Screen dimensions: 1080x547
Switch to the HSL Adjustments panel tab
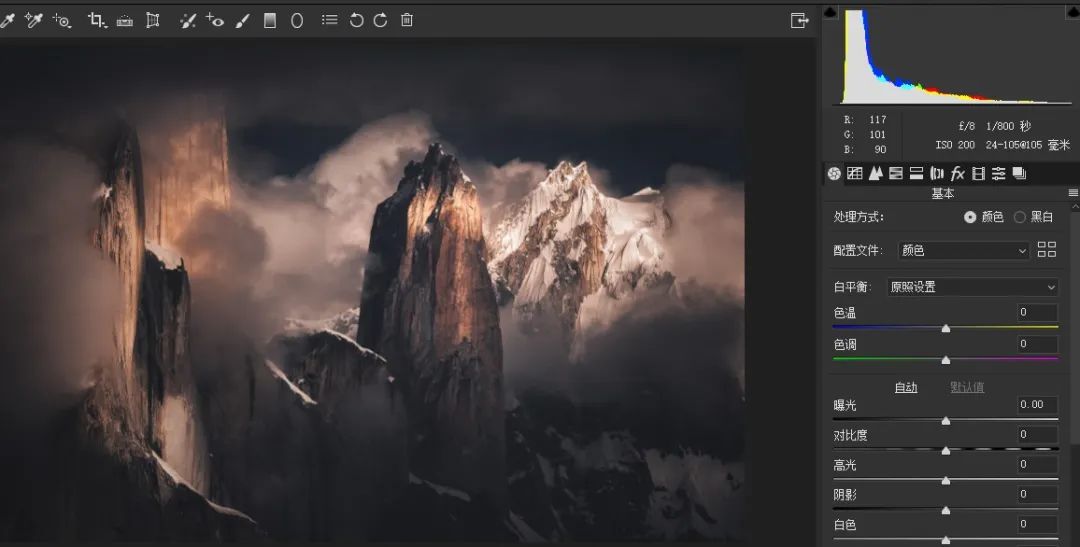click(896, 174)
